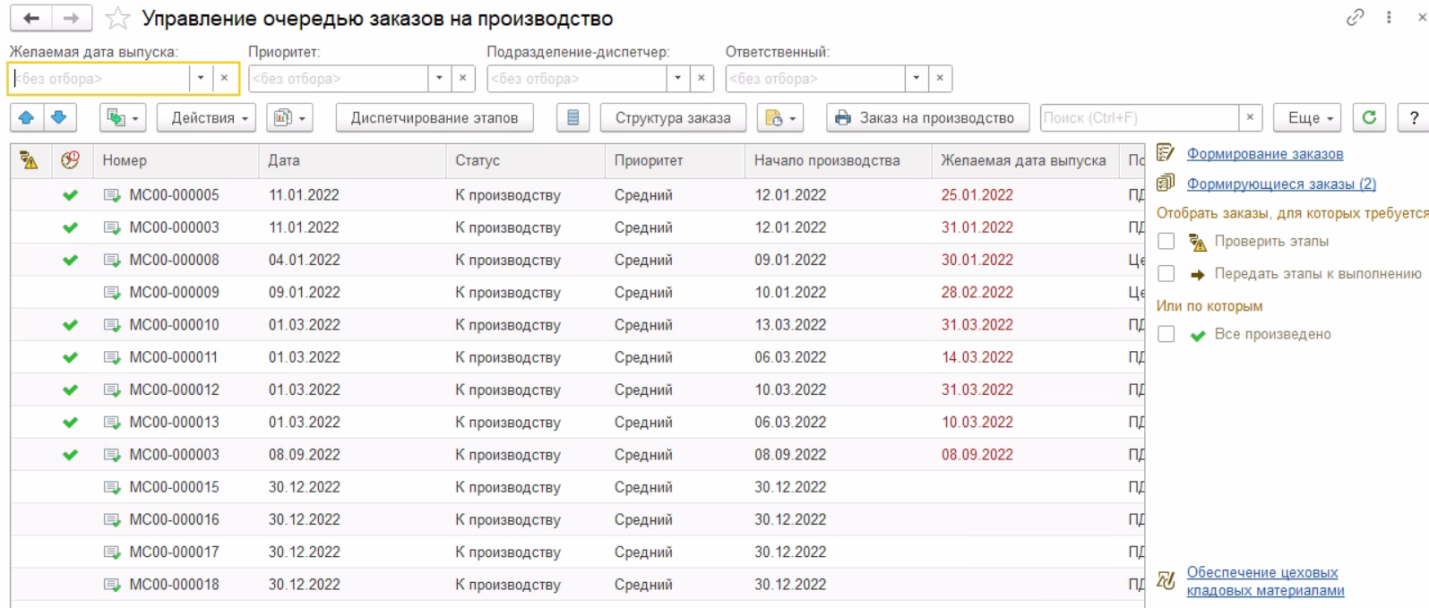Click icon next to Формирующиеся заказы
Viewport: 1429px width, 608px height.
(1165, 183)
